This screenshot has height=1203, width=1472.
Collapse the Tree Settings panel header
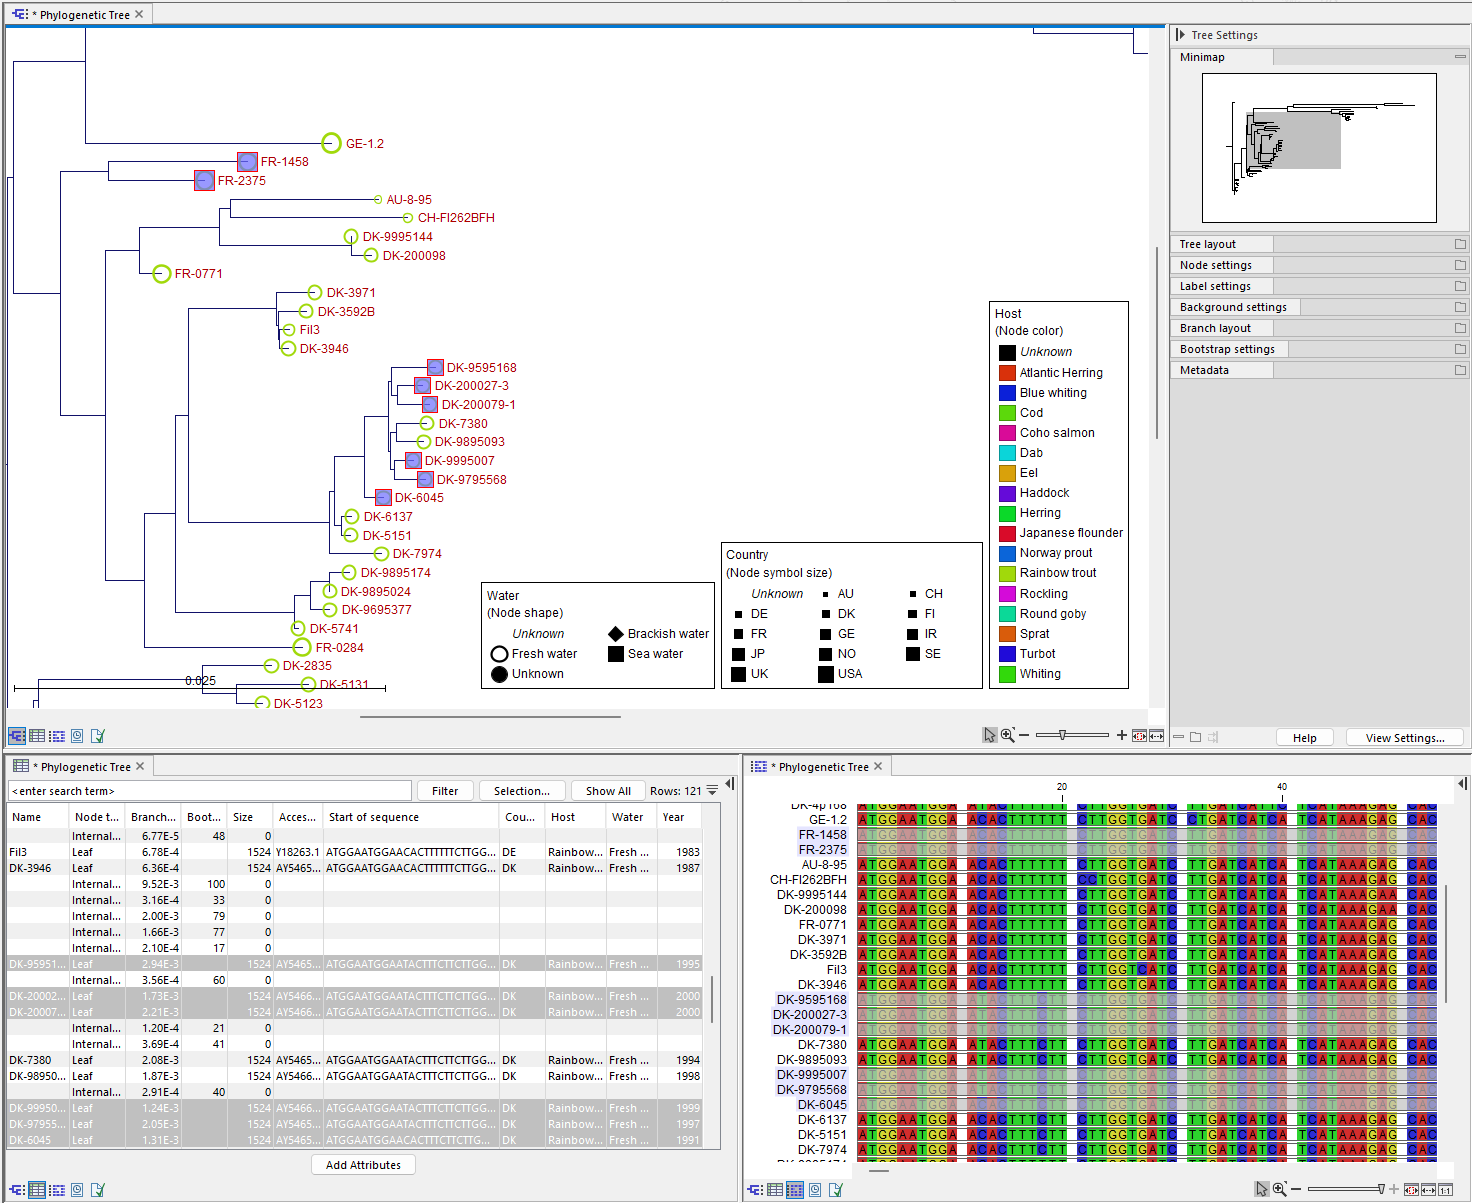pos(1182,34)
